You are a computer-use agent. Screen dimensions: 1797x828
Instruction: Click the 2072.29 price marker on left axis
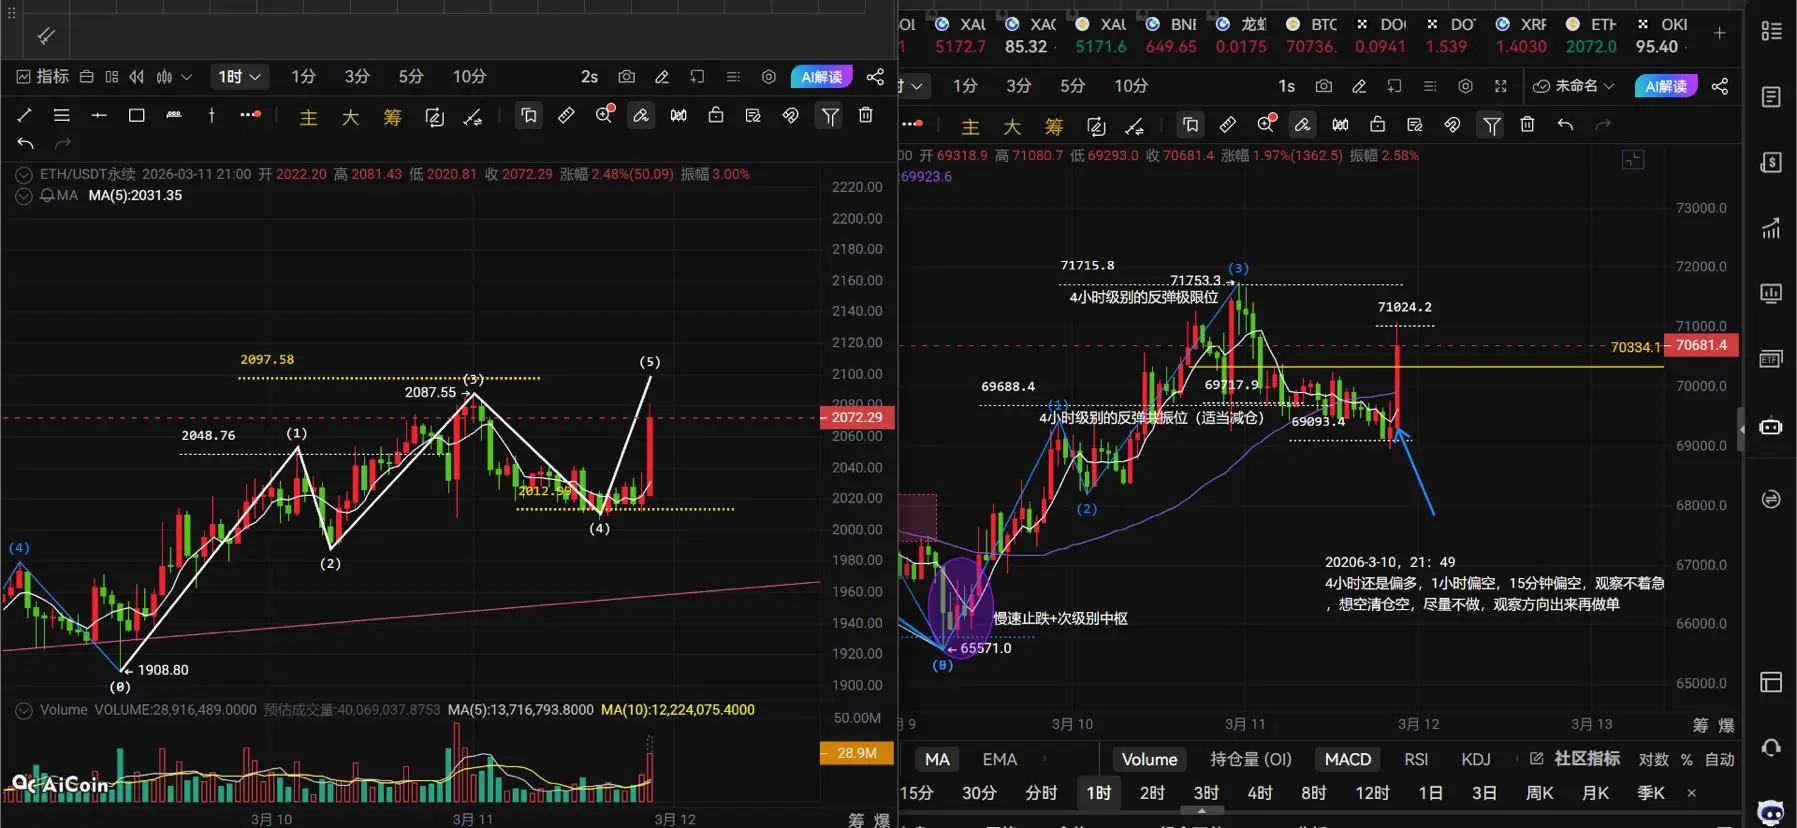click(857, 417)
